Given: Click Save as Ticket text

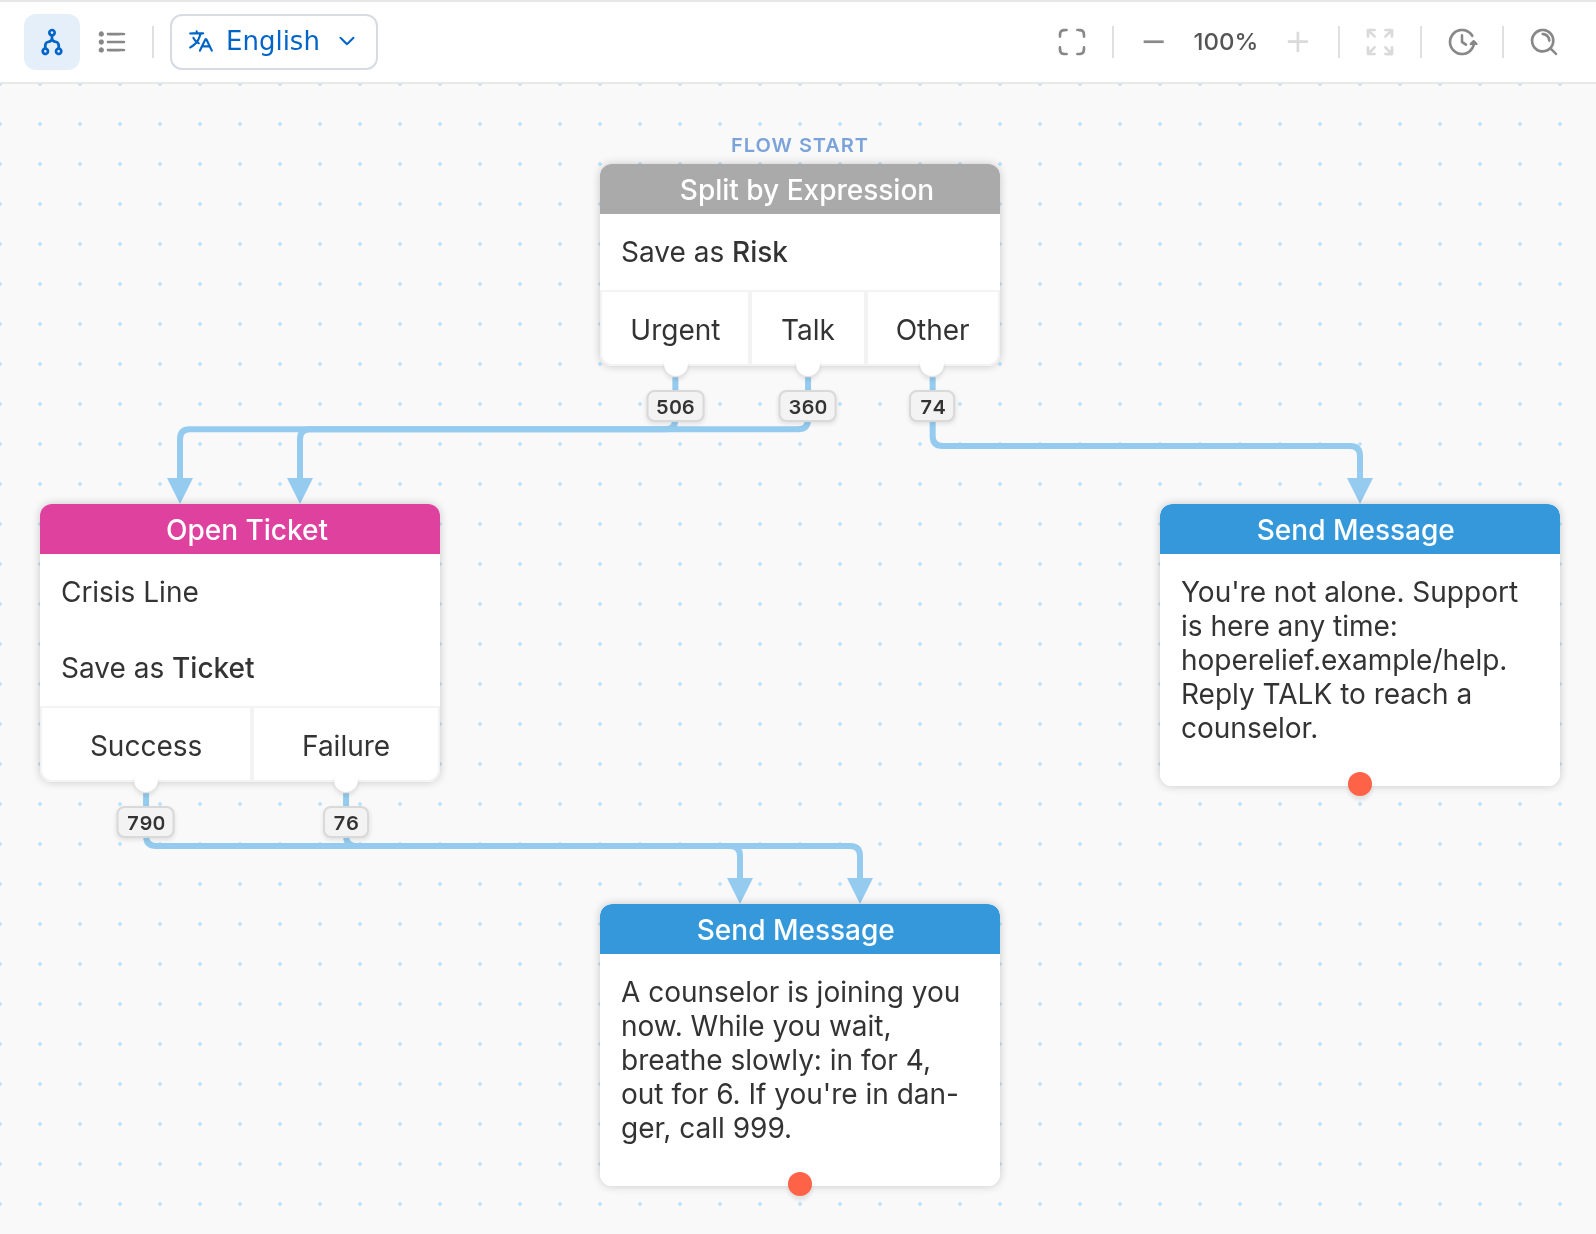Looking at the screenshot, I should 158,668.
